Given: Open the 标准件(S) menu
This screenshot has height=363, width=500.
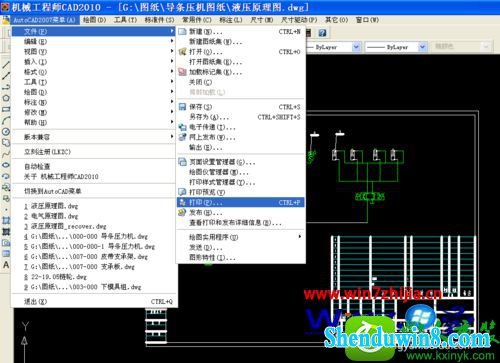Looking at the screenshot, I should pos(159,20).
